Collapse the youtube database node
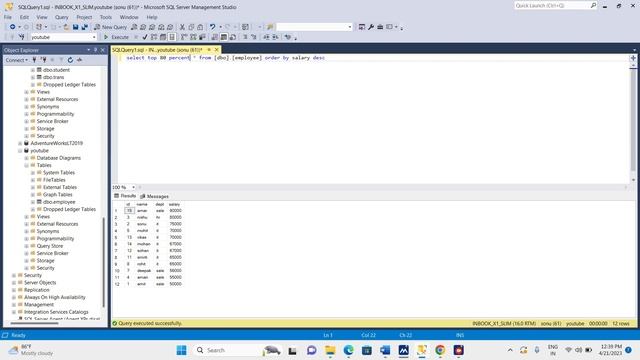640x360 pixels. coord(20,151)
